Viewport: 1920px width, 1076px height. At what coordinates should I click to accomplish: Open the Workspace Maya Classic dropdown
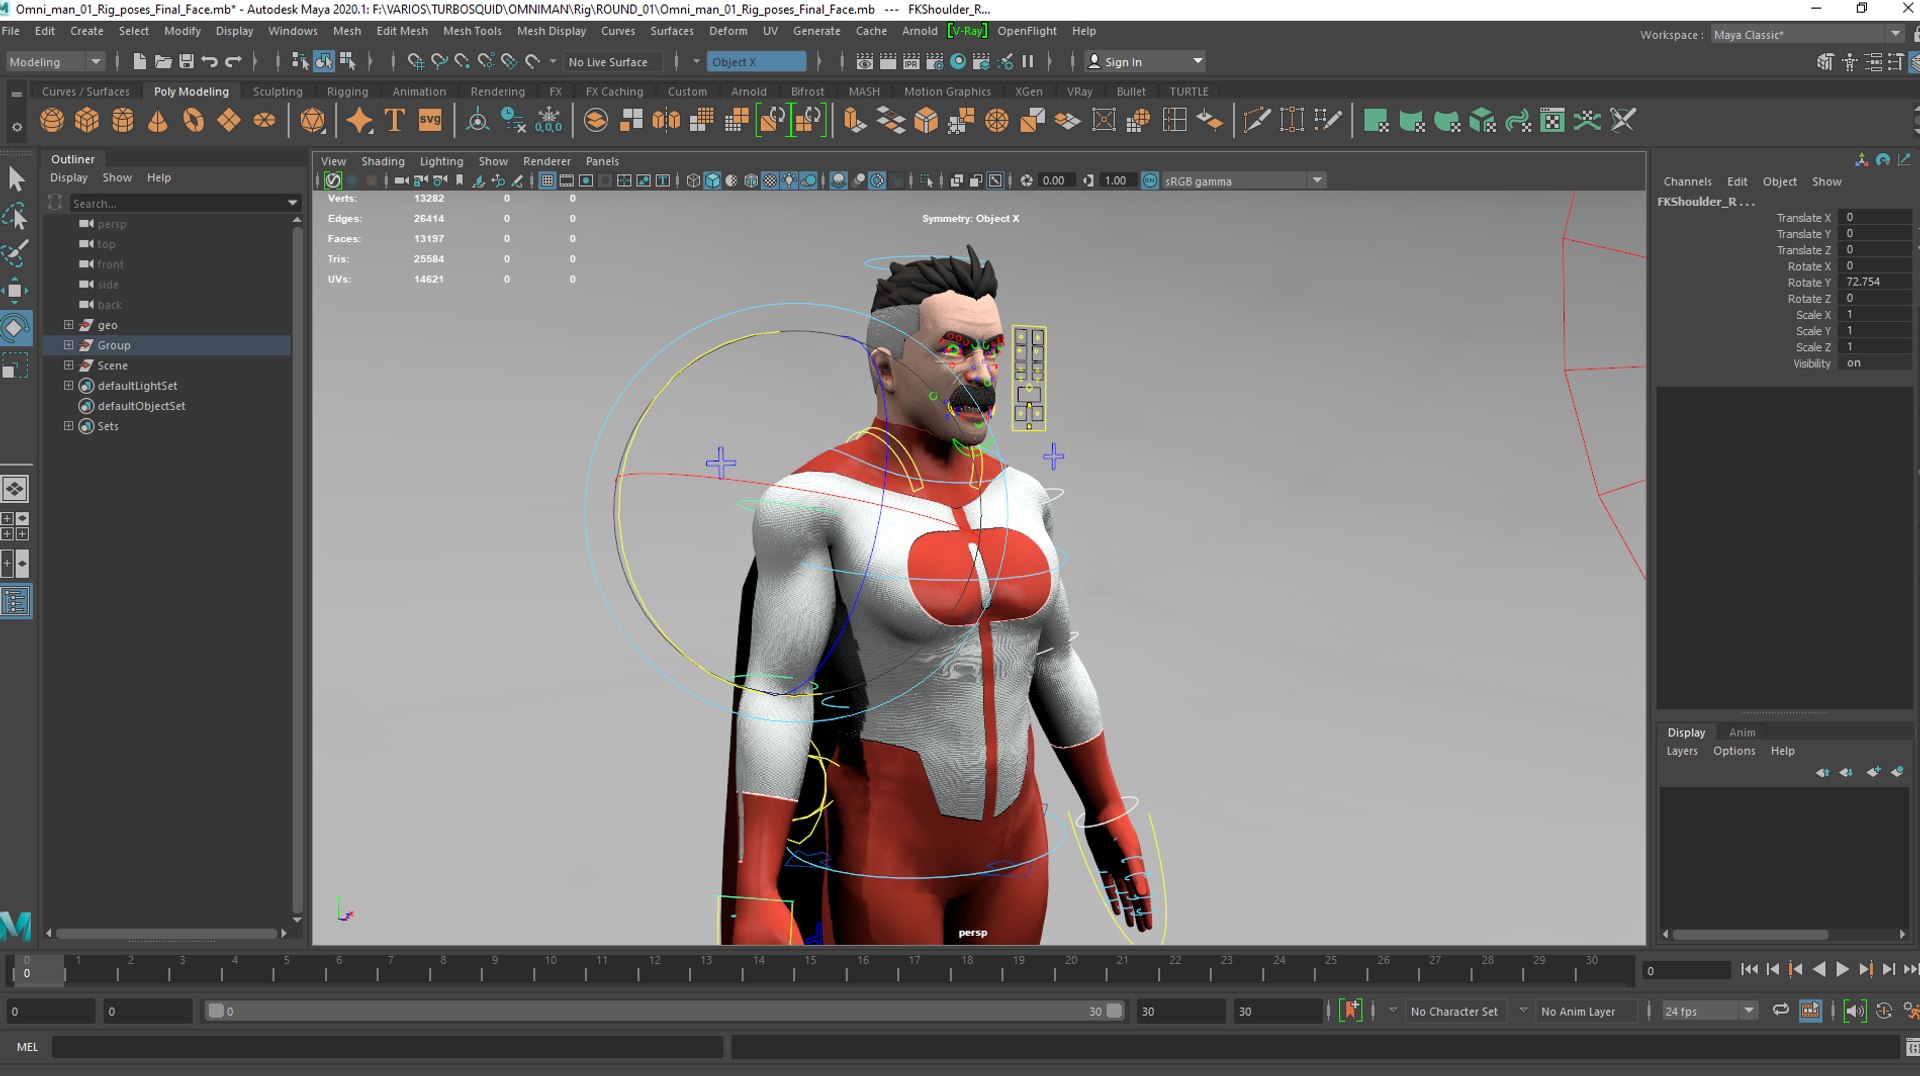tap(1806, 34)
